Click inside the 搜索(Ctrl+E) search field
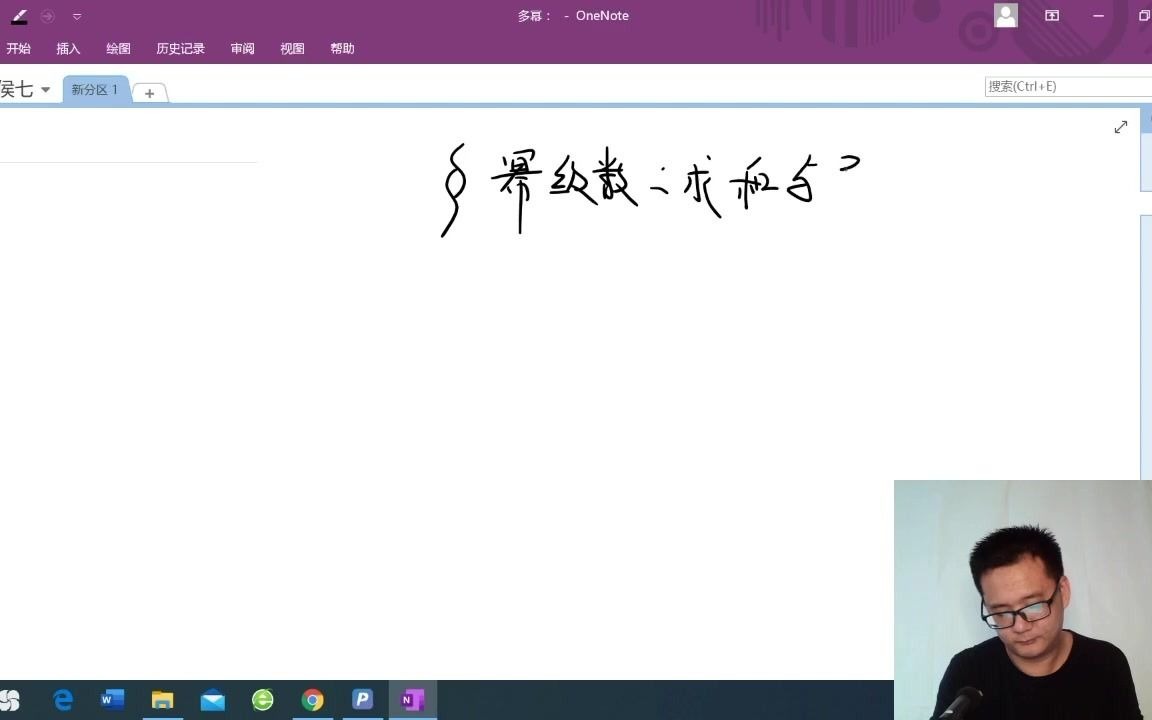The image size is (1152, 720). pos(1060,86)
